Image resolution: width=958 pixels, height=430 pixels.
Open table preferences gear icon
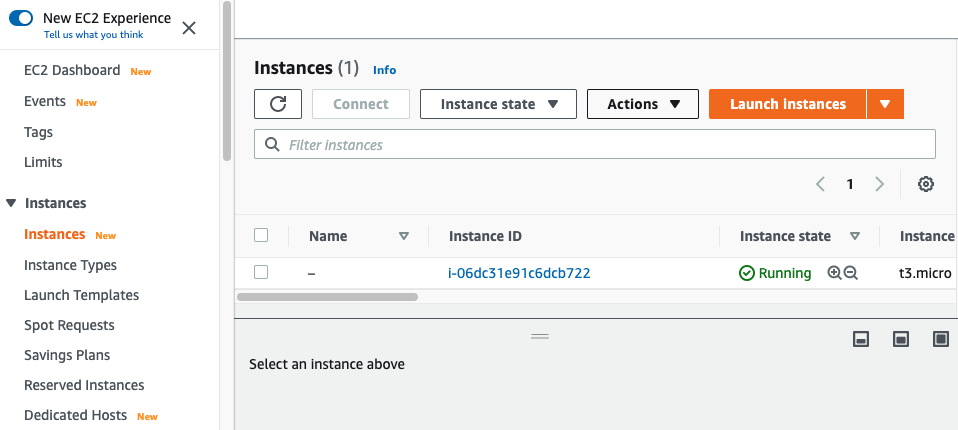point(926,184)
